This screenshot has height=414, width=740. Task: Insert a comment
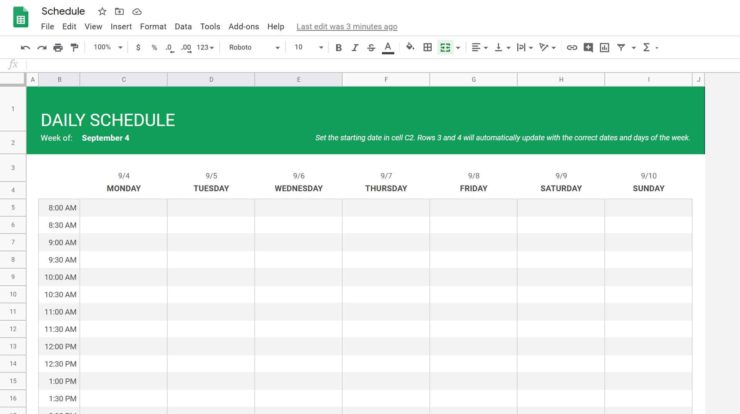click(588, 48)
